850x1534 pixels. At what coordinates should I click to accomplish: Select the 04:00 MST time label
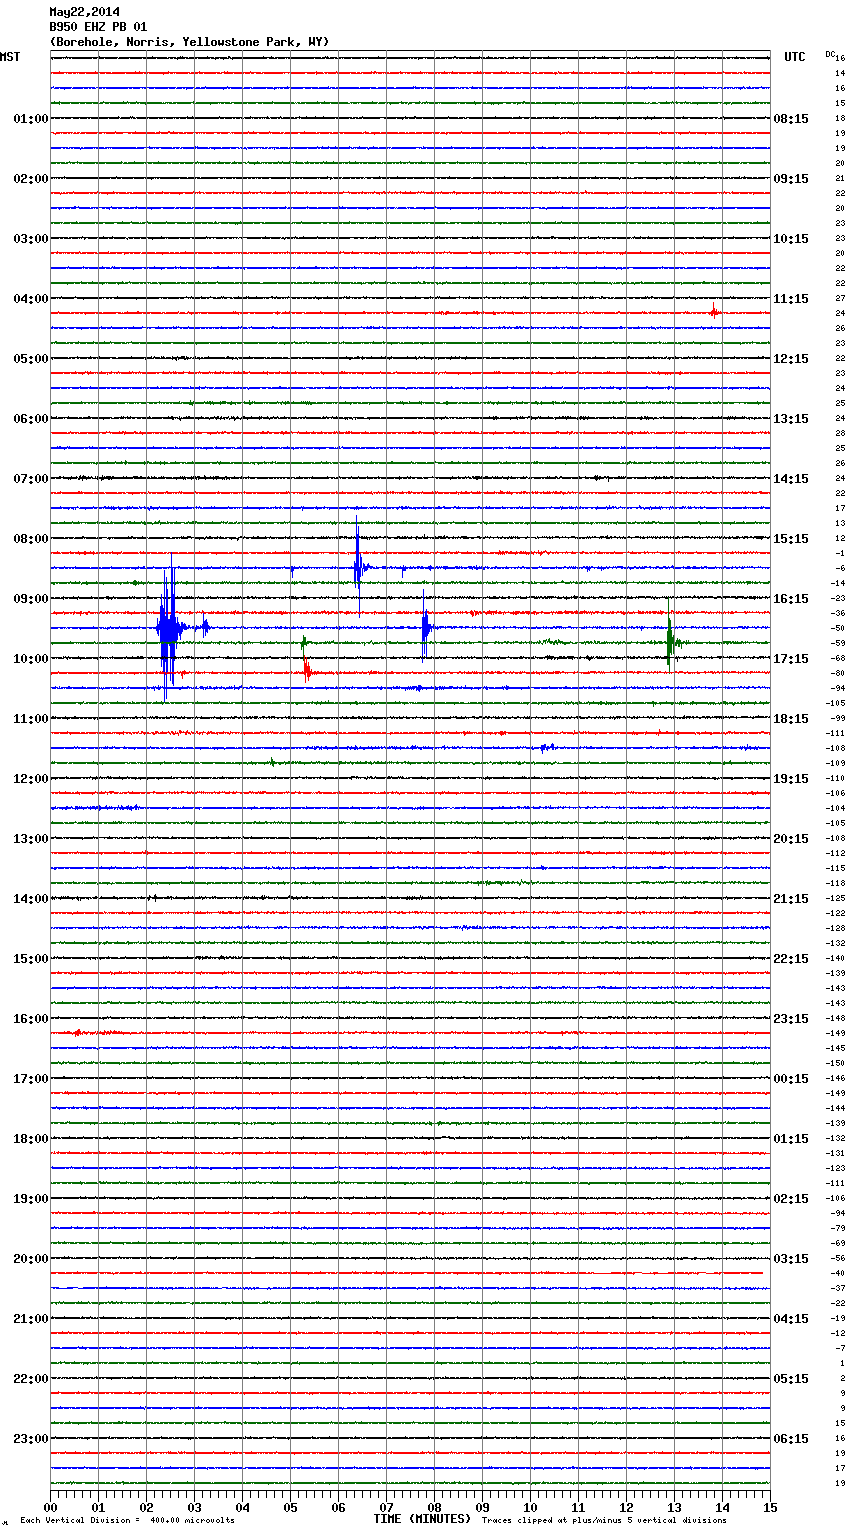tap(30, 298)
